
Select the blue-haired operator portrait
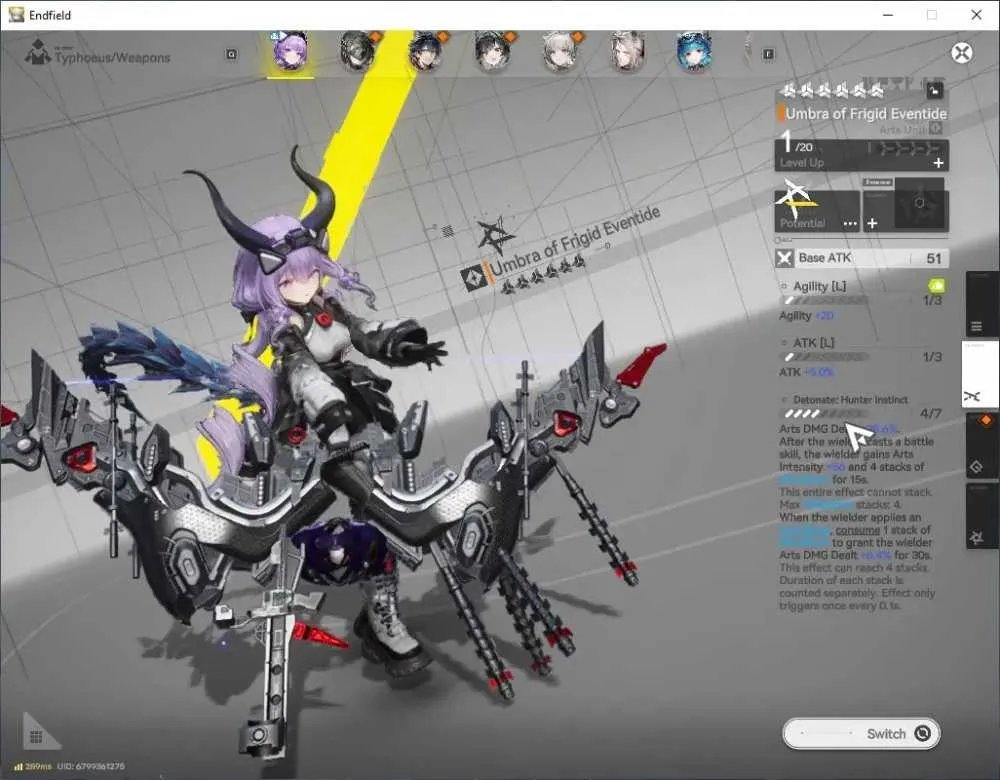click(695, 51)
